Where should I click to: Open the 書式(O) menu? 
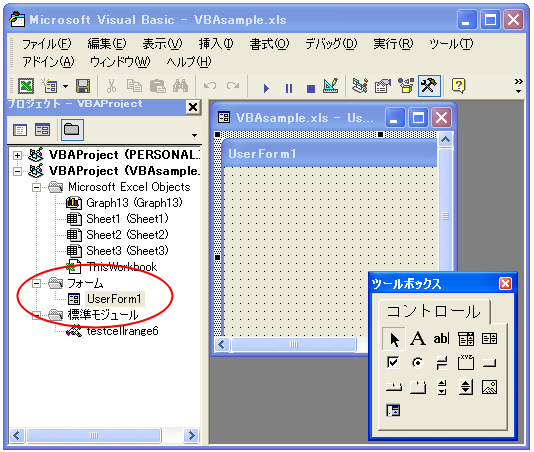coord(269,44)
